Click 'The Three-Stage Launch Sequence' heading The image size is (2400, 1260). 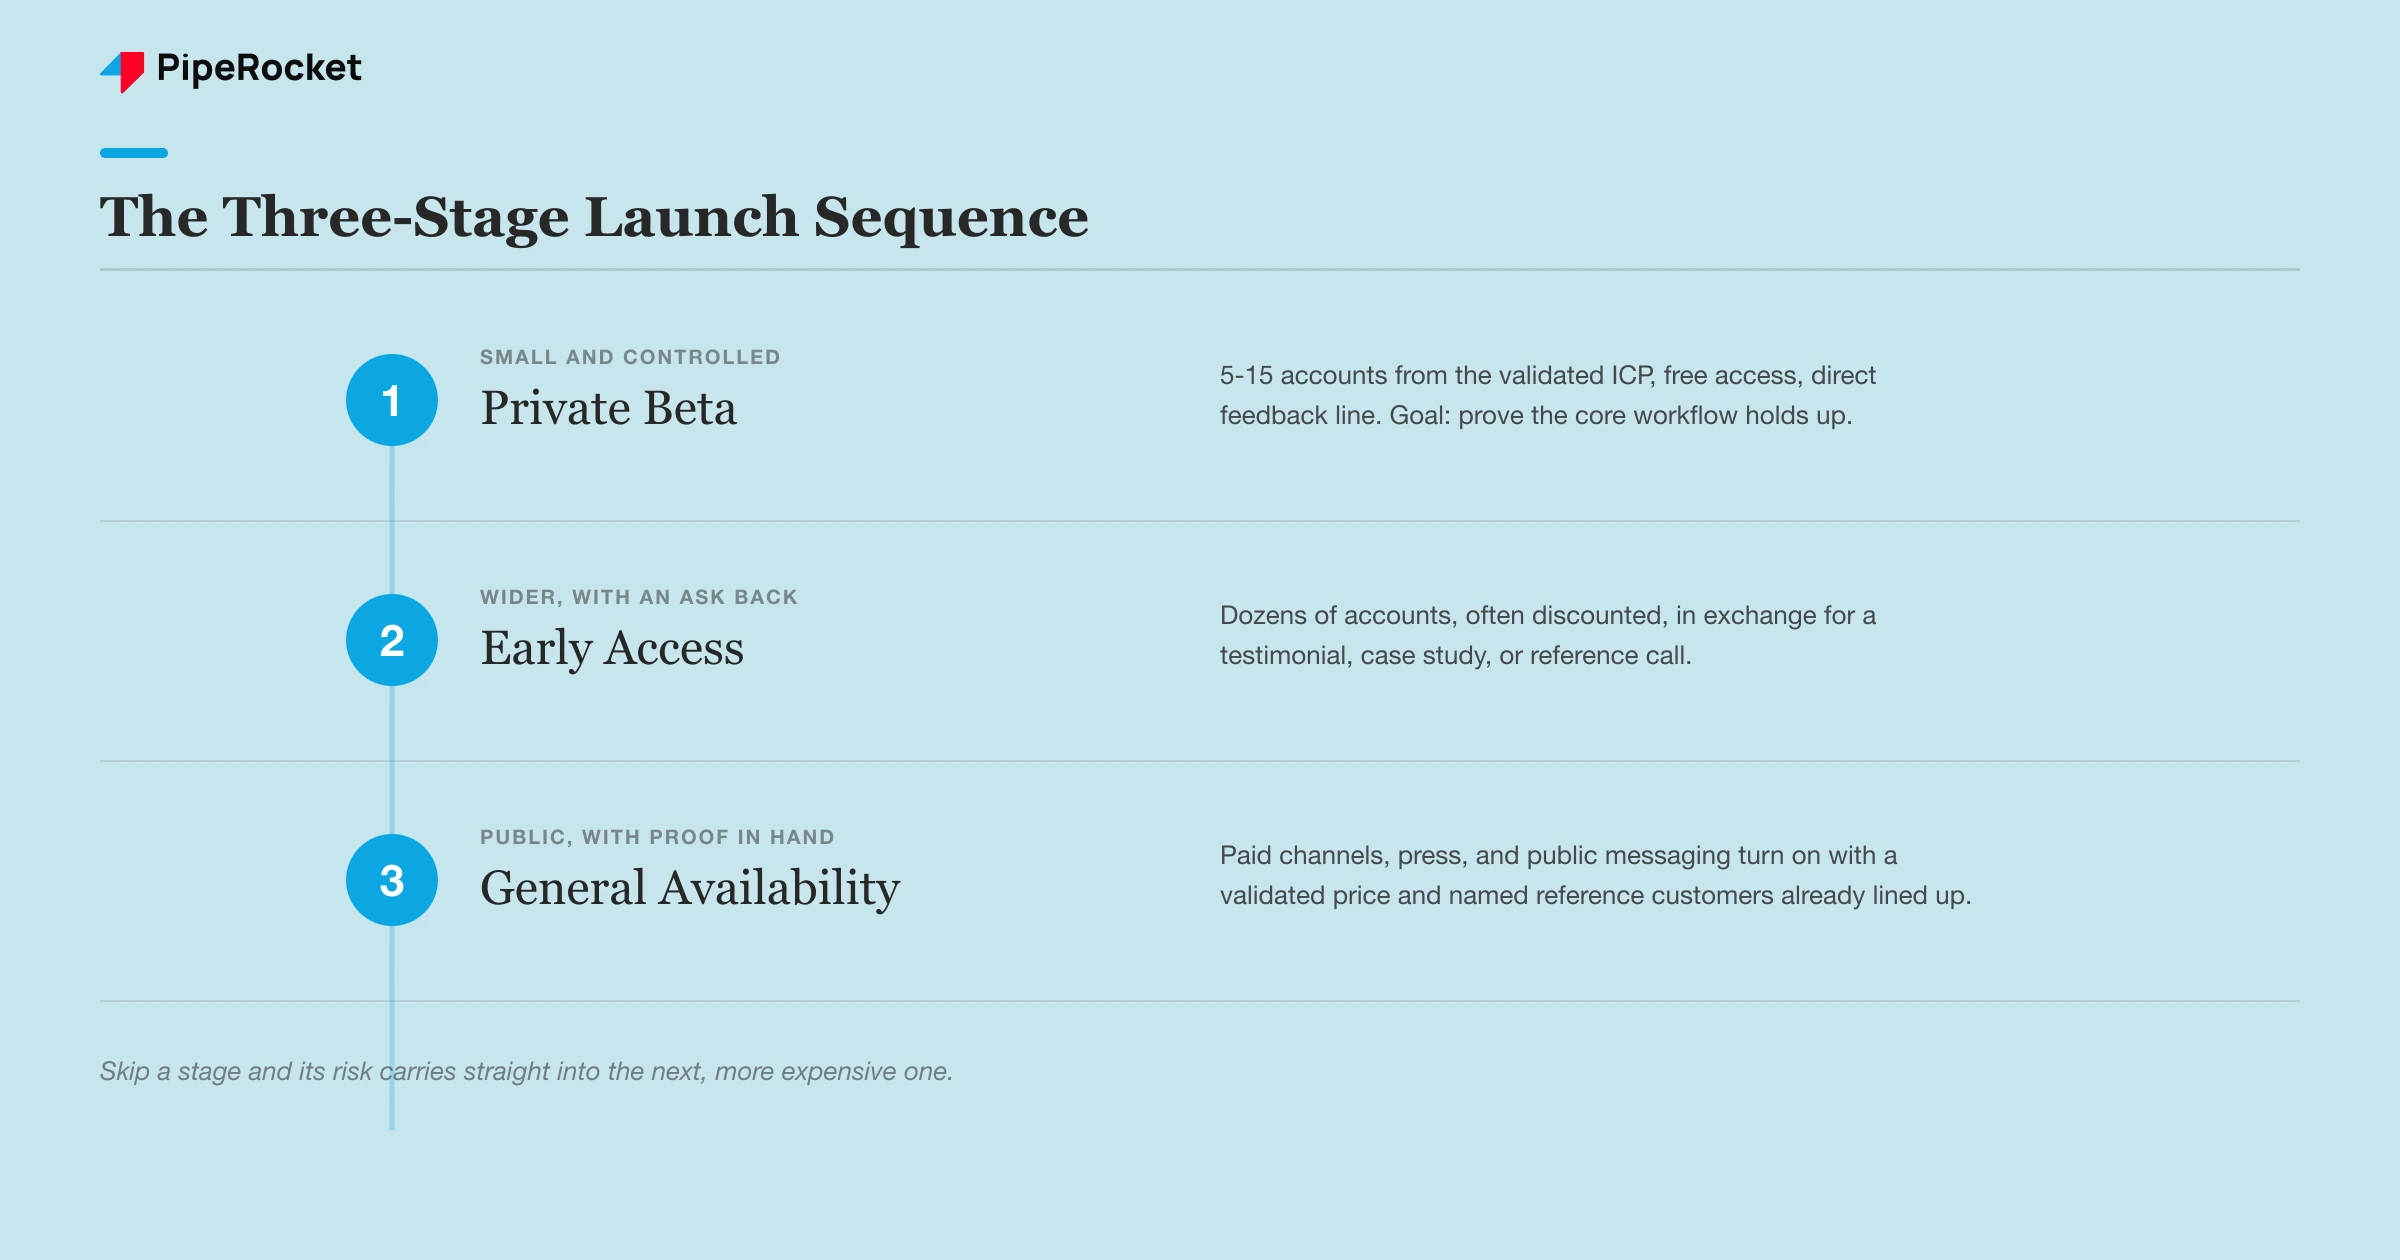594,217
